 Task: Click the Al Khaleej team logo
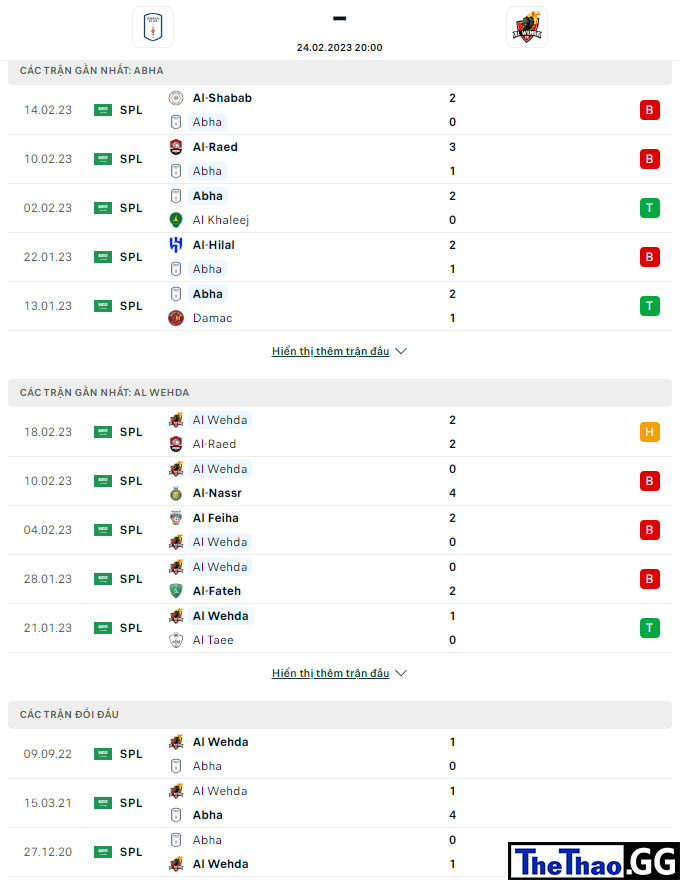coord(176,220)
